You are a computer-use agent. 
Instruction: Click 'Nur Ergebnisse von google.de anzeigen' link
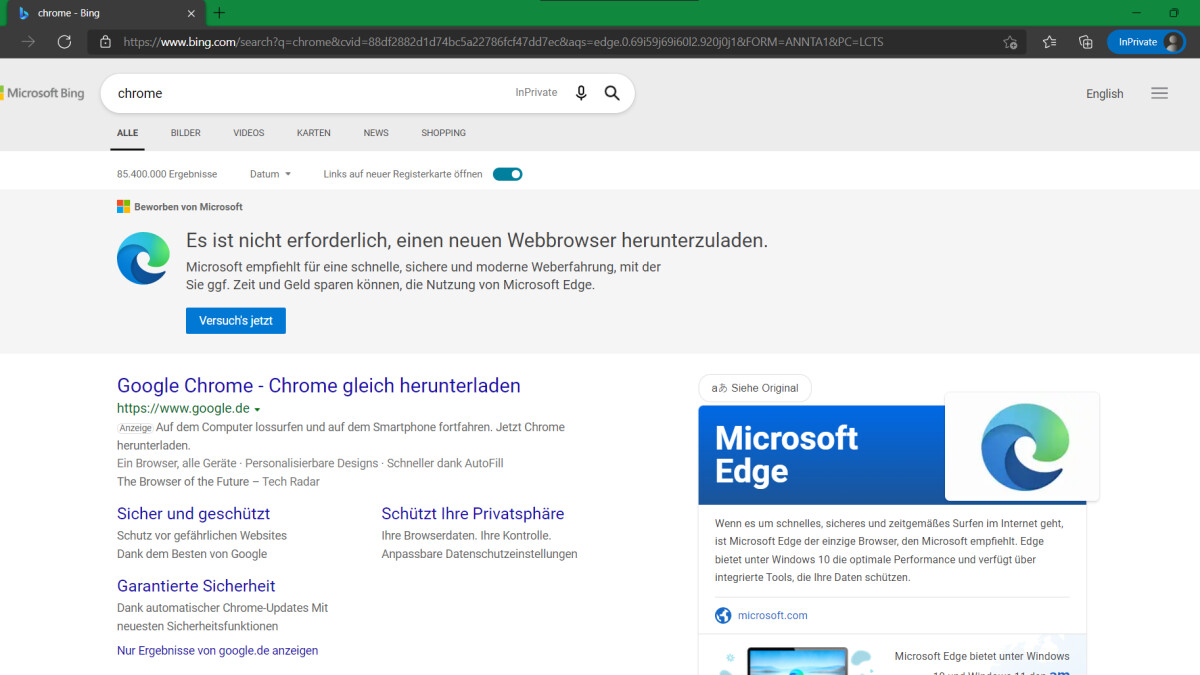pyautogui.click(x=217, y=650)
